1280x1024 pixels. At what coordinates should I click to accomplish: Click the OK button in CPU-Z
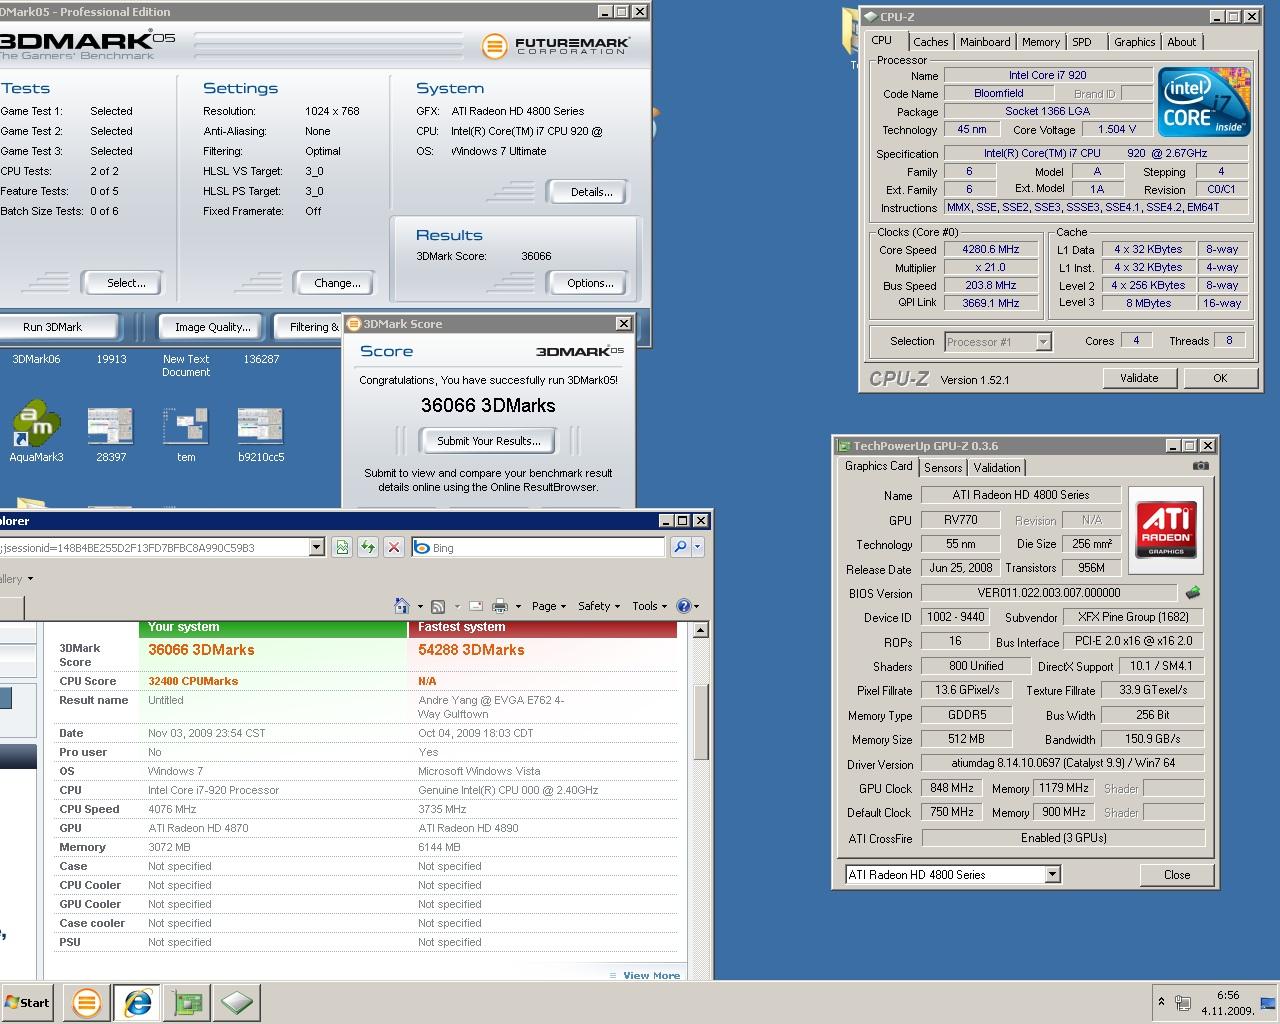pyautogui.click(x=1220, y=378)
